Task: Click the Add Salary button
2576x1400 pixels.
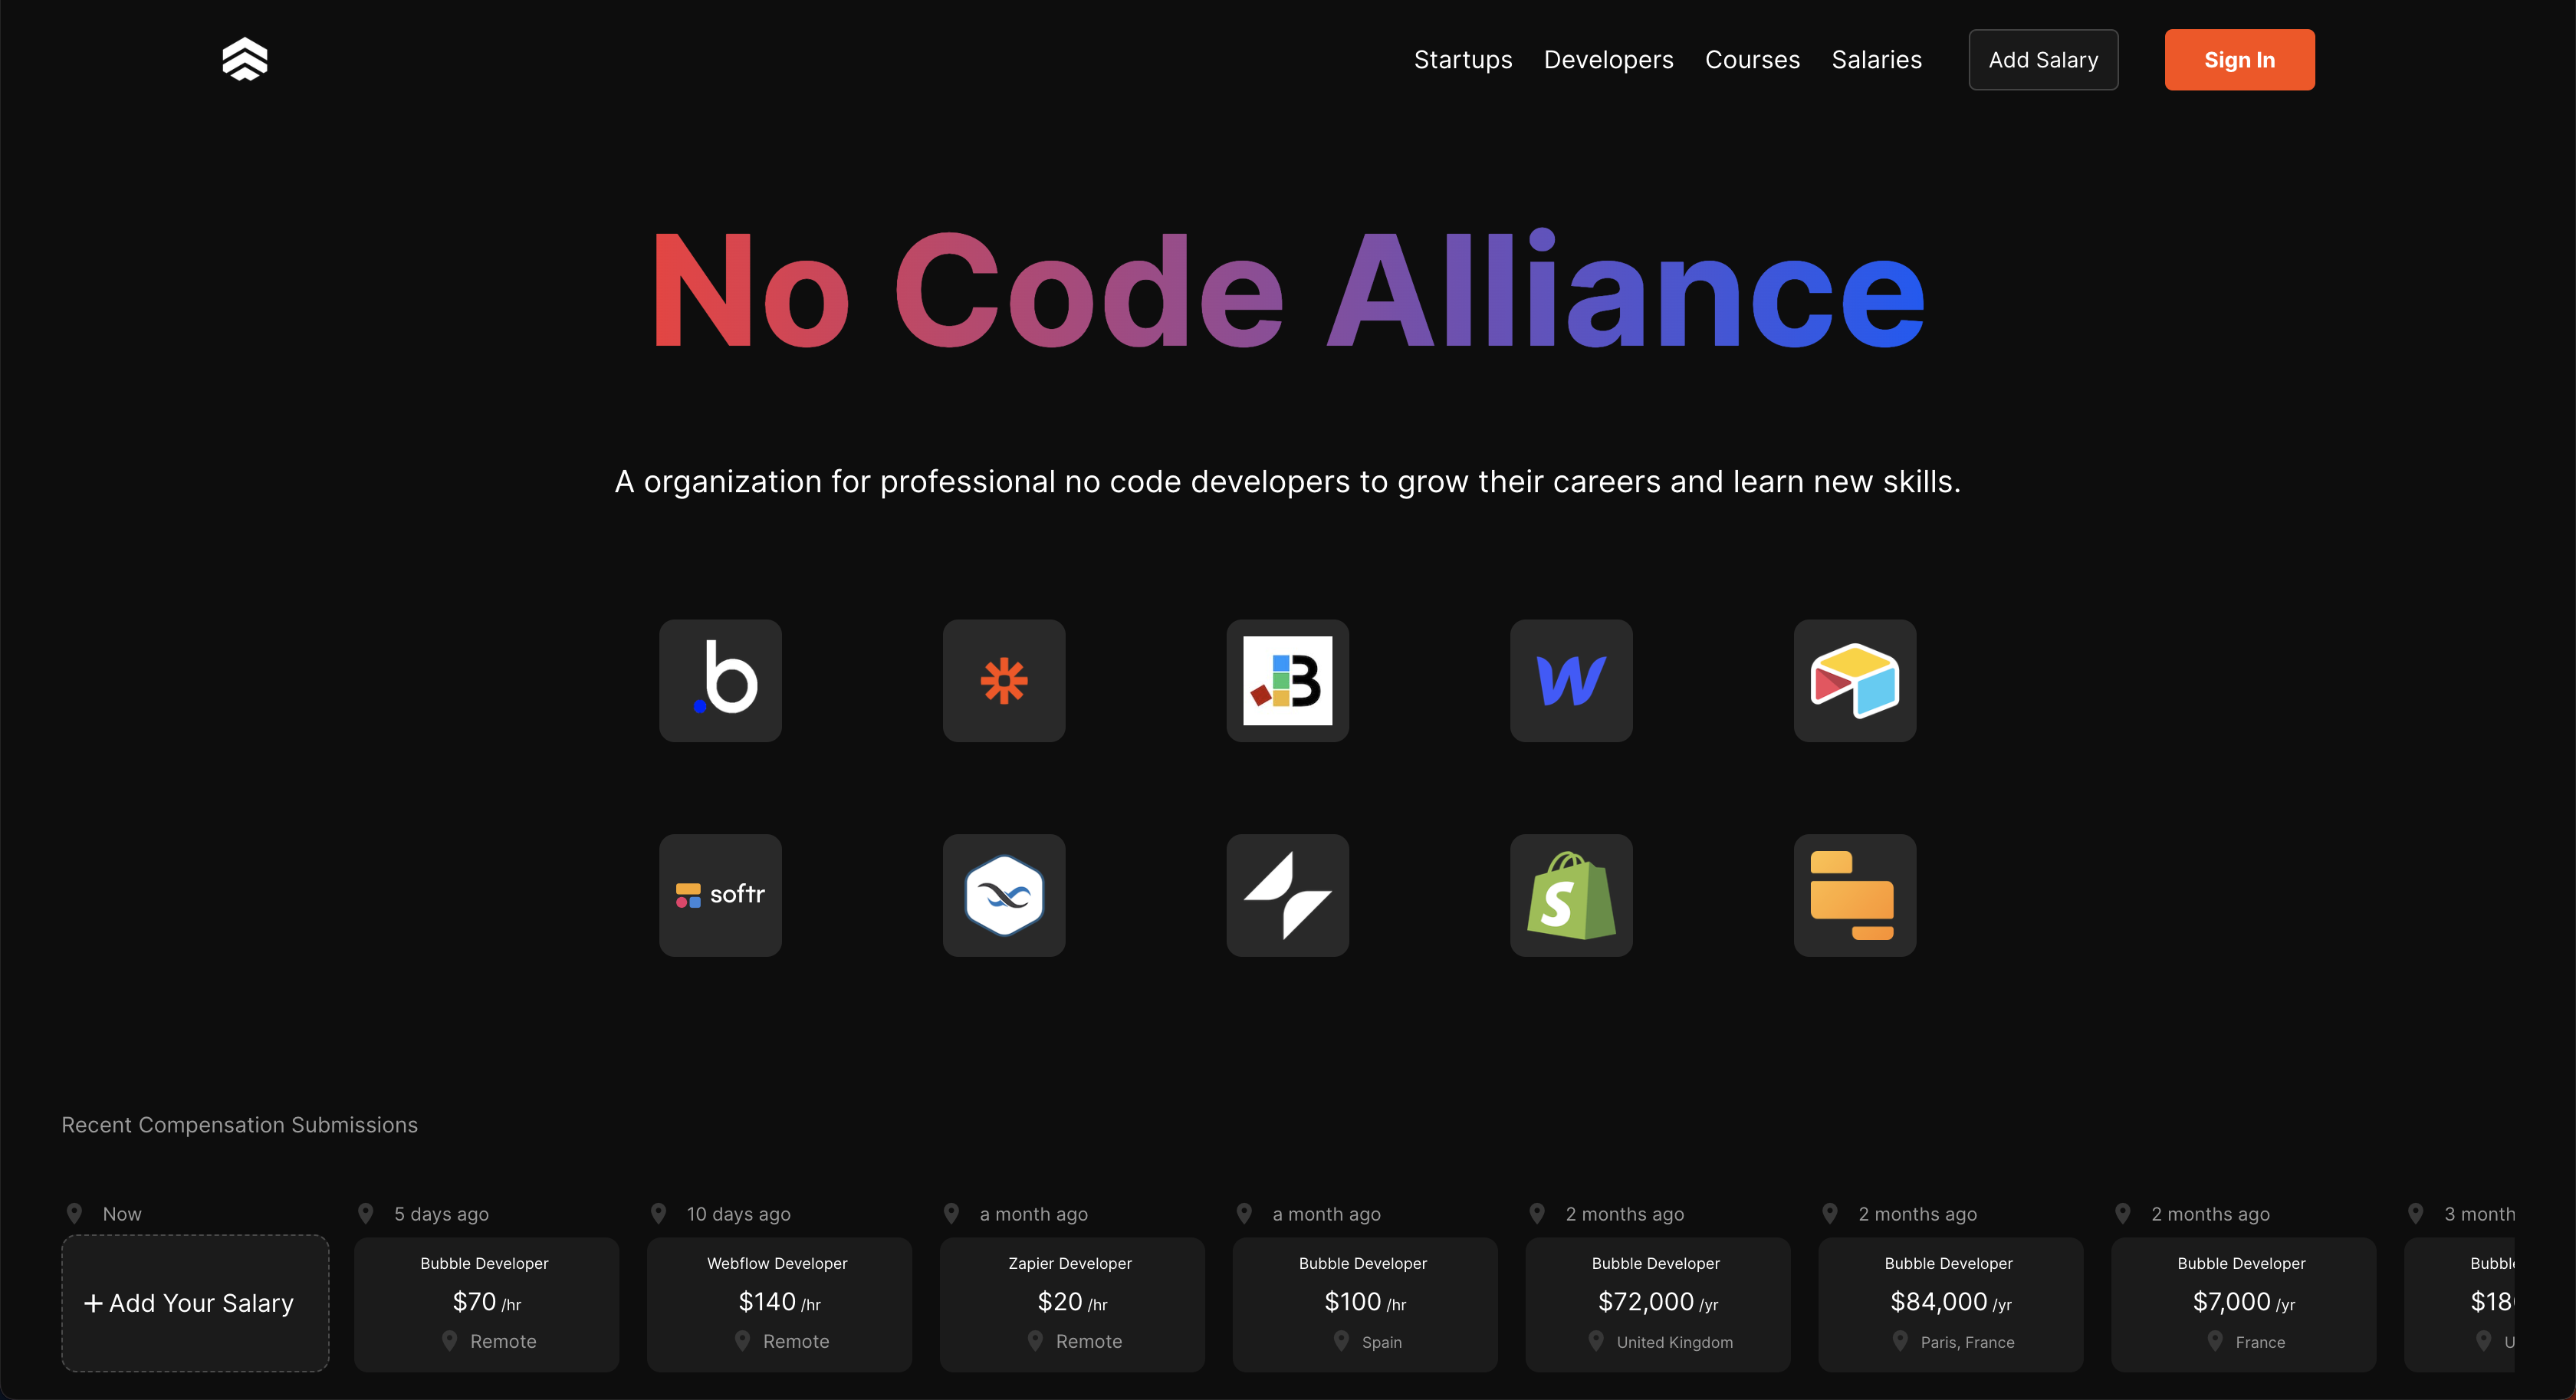Action: 2043,59
